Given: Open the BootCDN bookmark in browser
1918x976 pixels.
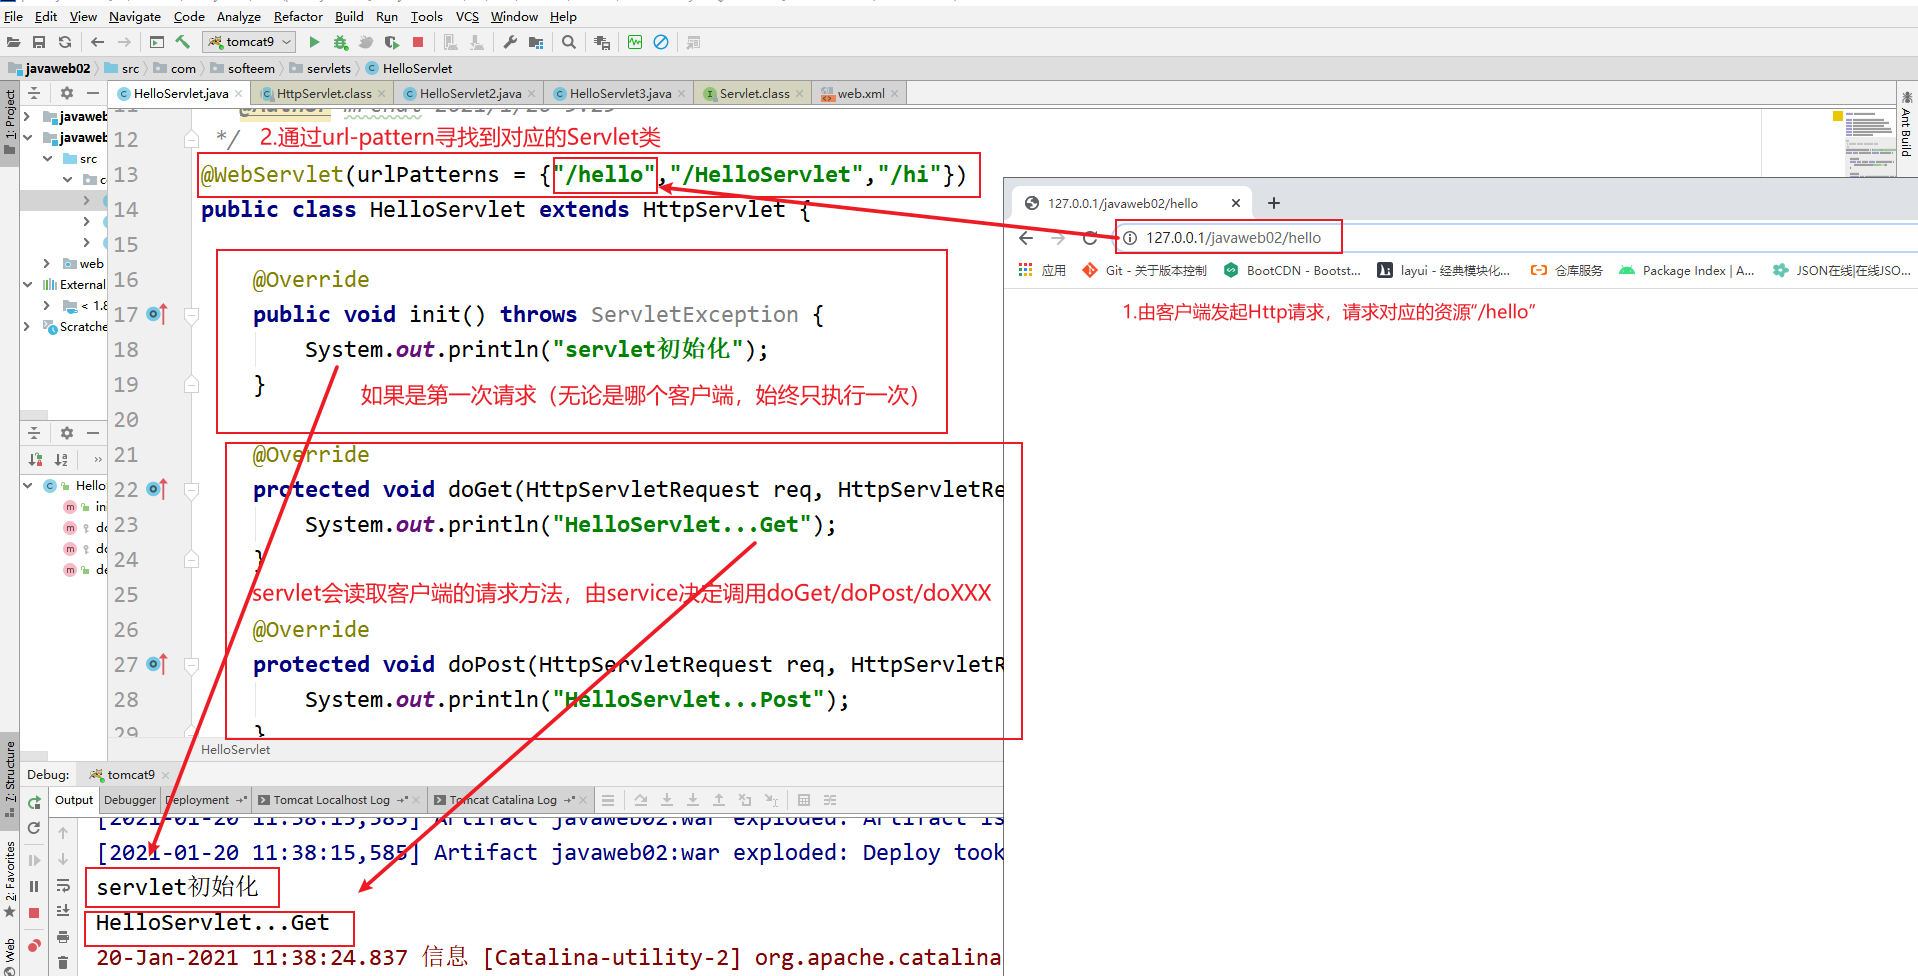Looking at the screenshot, I should [x=1292, y=271].
